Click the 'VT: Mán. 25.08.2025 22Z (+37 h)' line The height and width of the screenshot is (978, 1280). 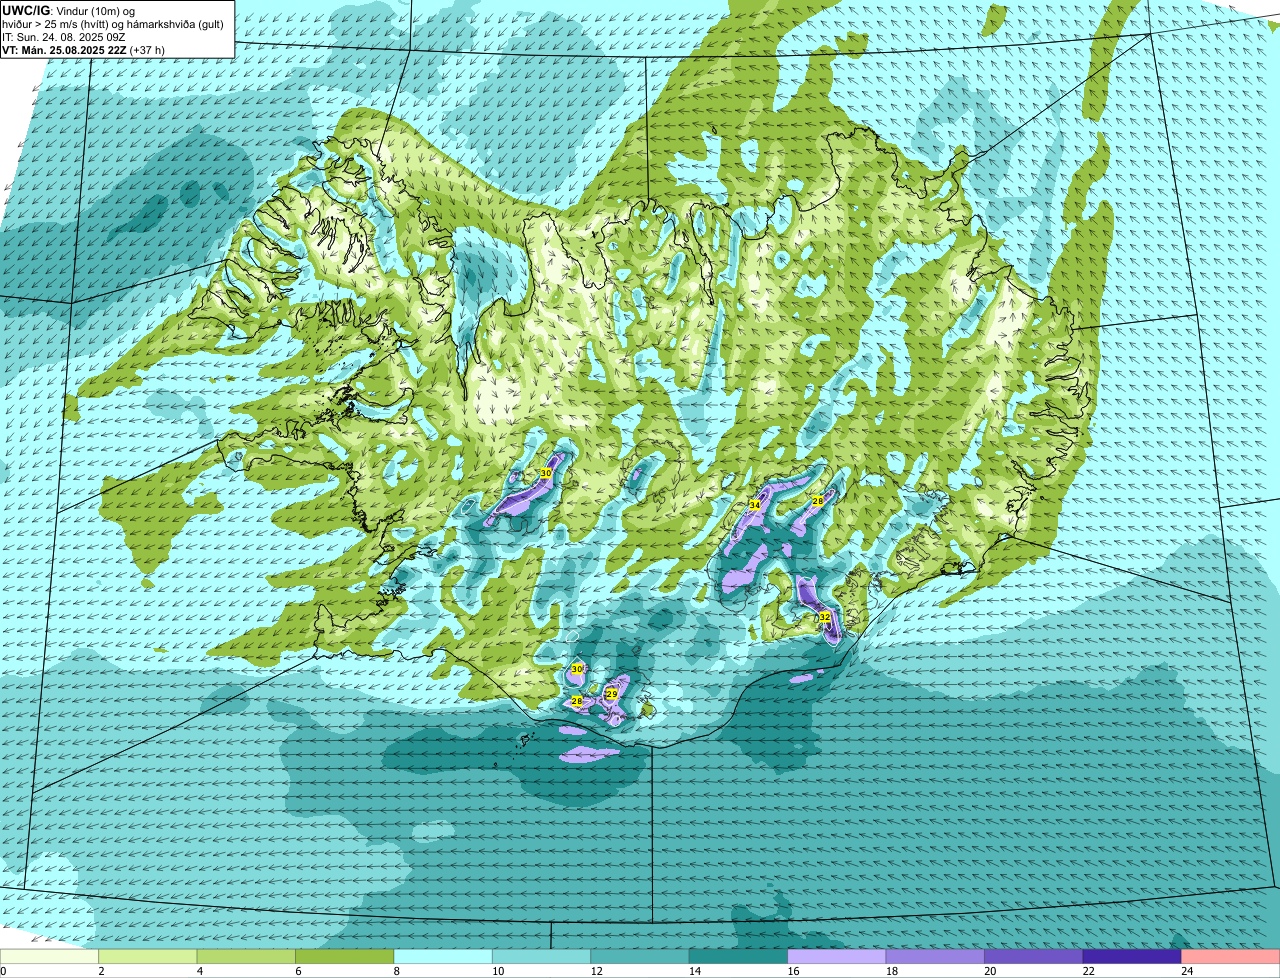(x=83, y=49)
